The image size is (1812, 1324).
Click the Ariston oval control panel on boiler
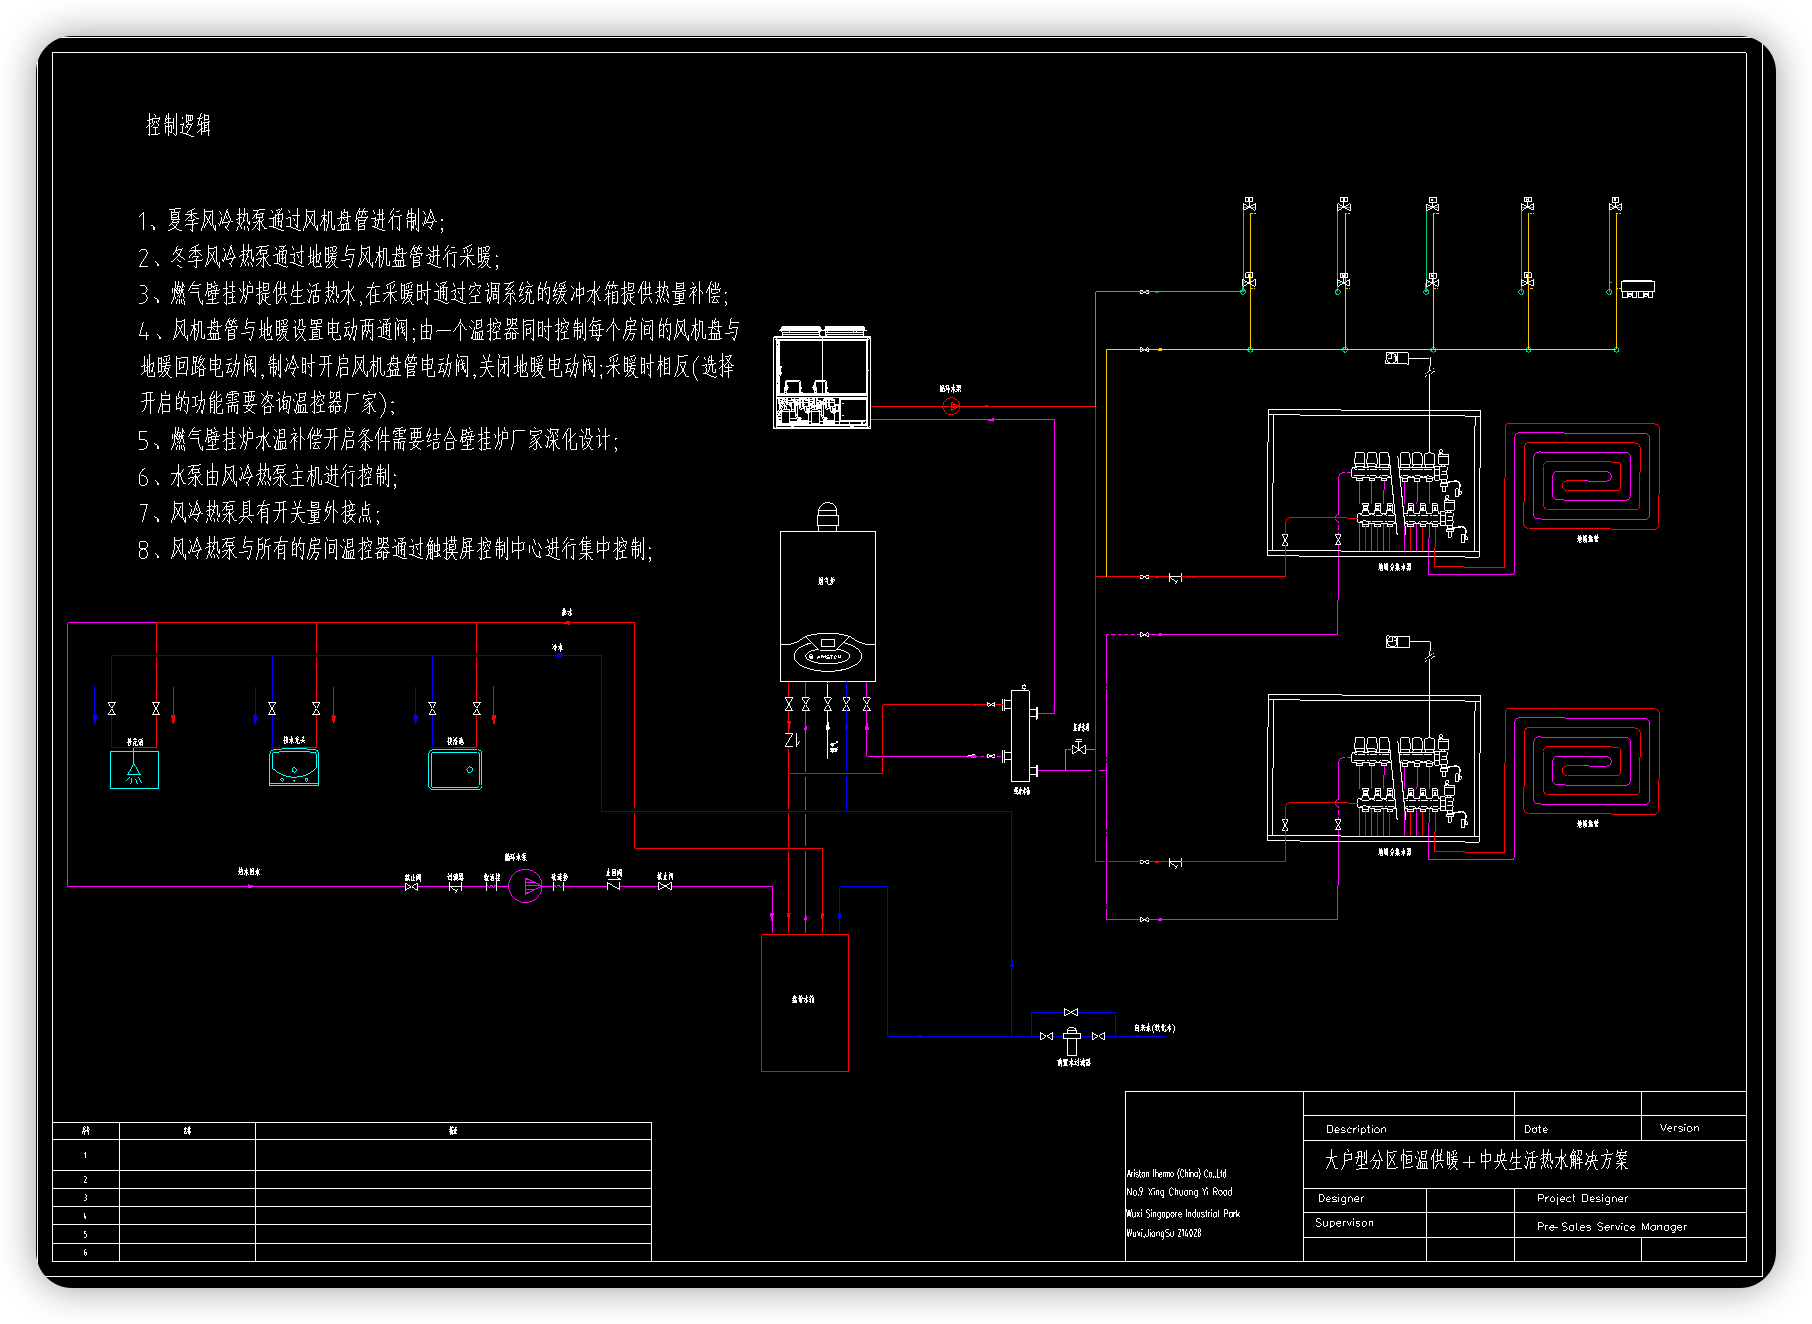point(827,656)
